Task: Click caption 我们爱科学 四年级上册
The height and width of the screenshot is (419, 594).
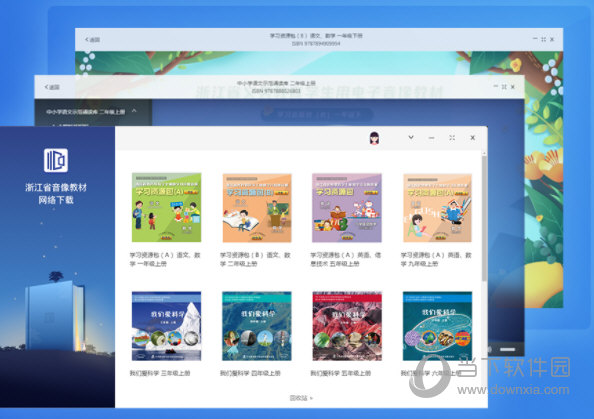Action: pos(250,373)
